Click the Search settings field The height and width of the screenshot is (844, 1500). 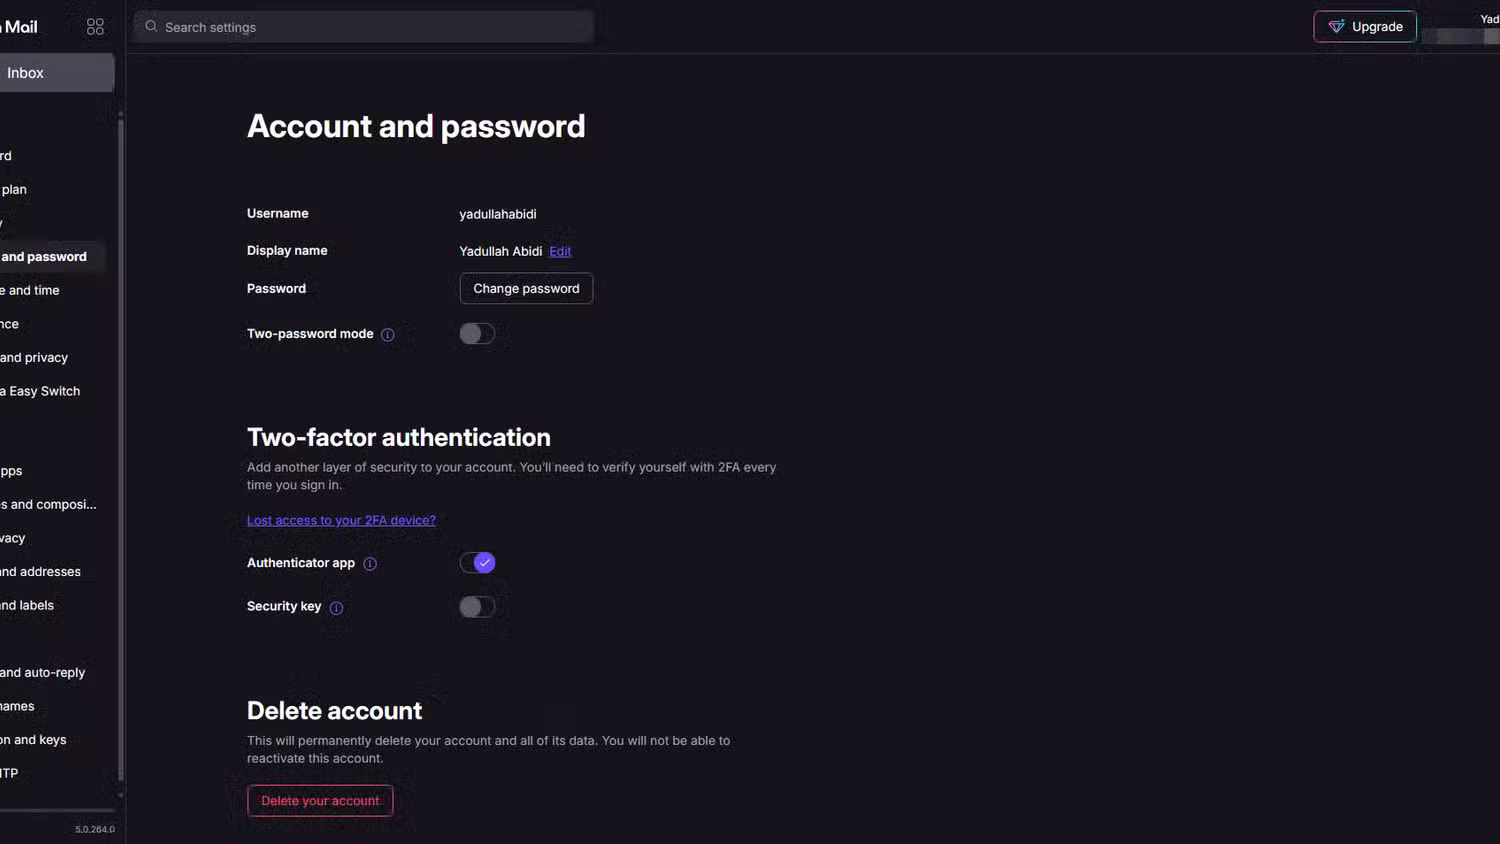click(x=370, y=27)
